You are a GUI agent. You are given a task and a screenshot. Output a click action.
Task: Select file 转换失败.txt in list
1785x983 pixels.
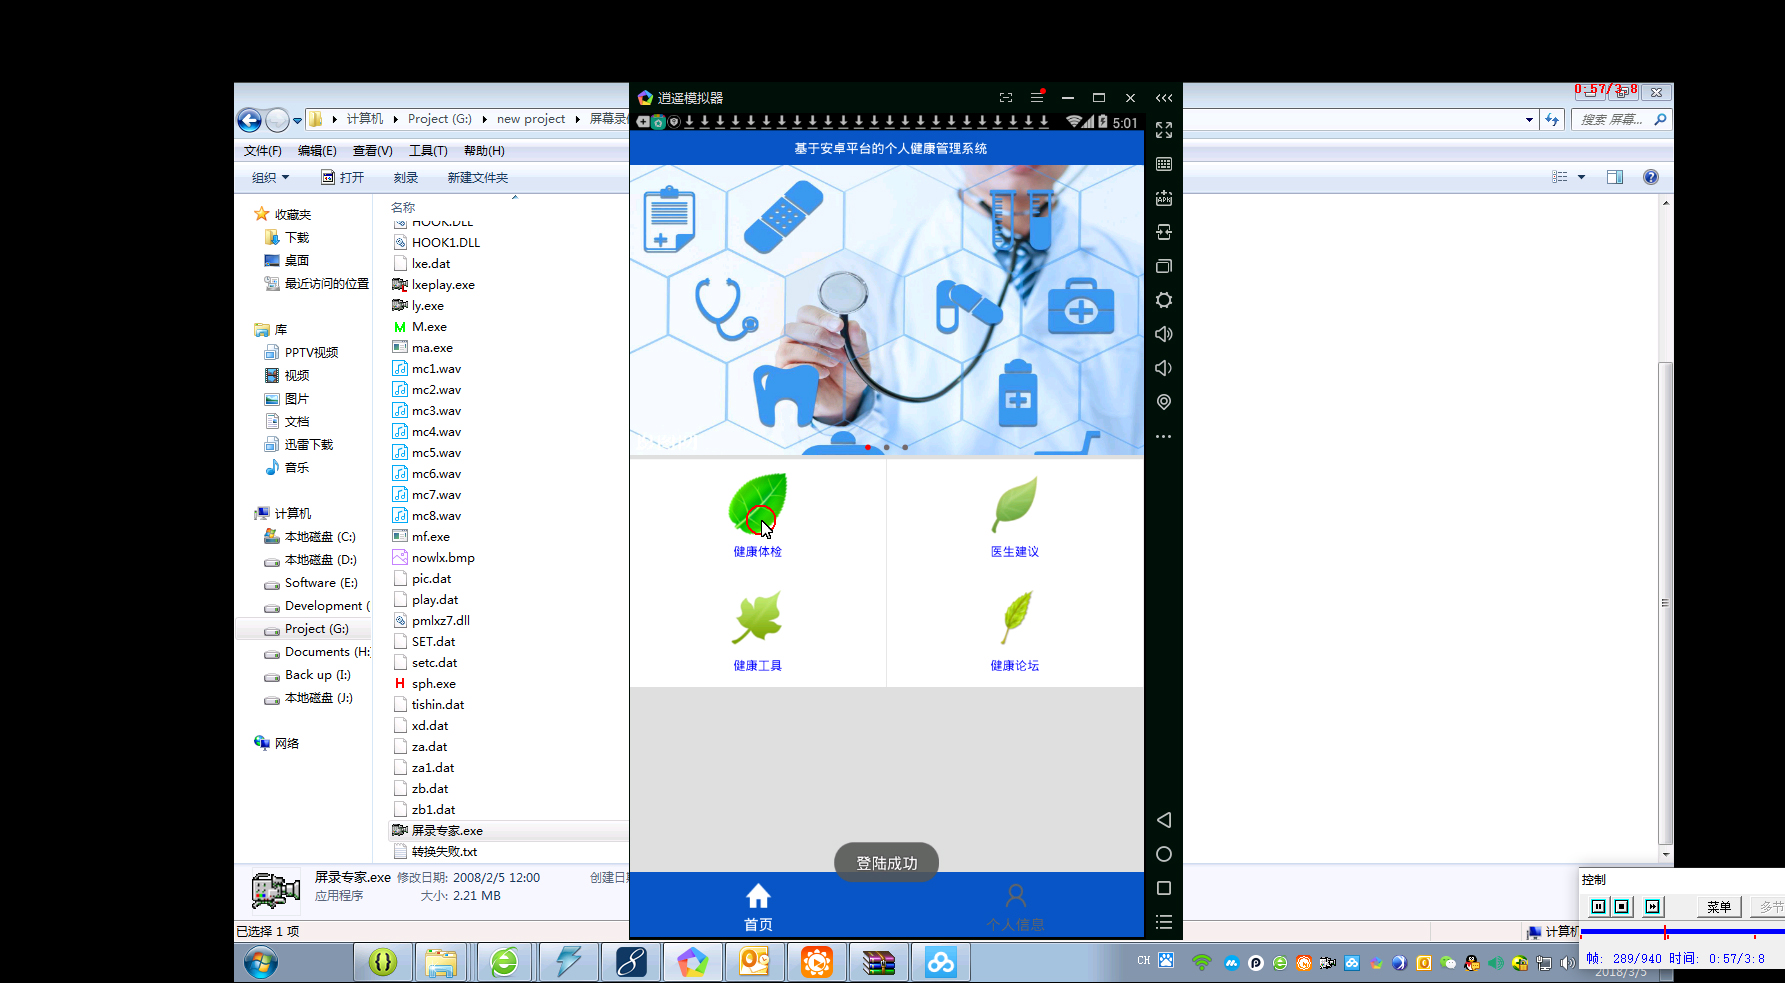click(444, 852)
